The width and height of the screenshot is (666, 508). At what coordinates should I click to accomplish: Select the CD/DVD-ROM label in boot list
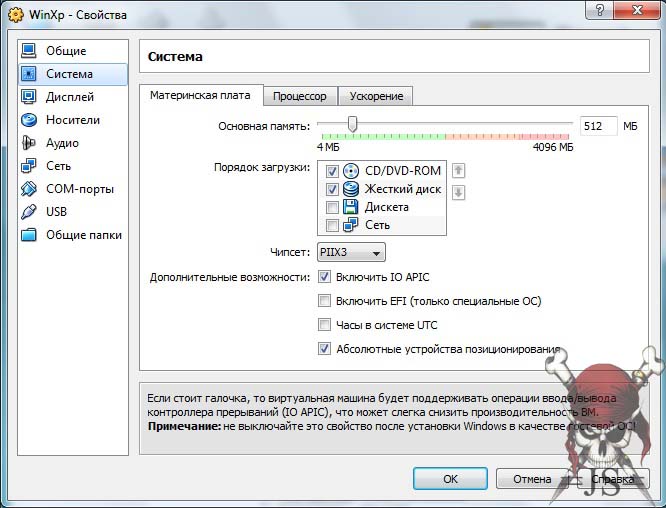403,171
